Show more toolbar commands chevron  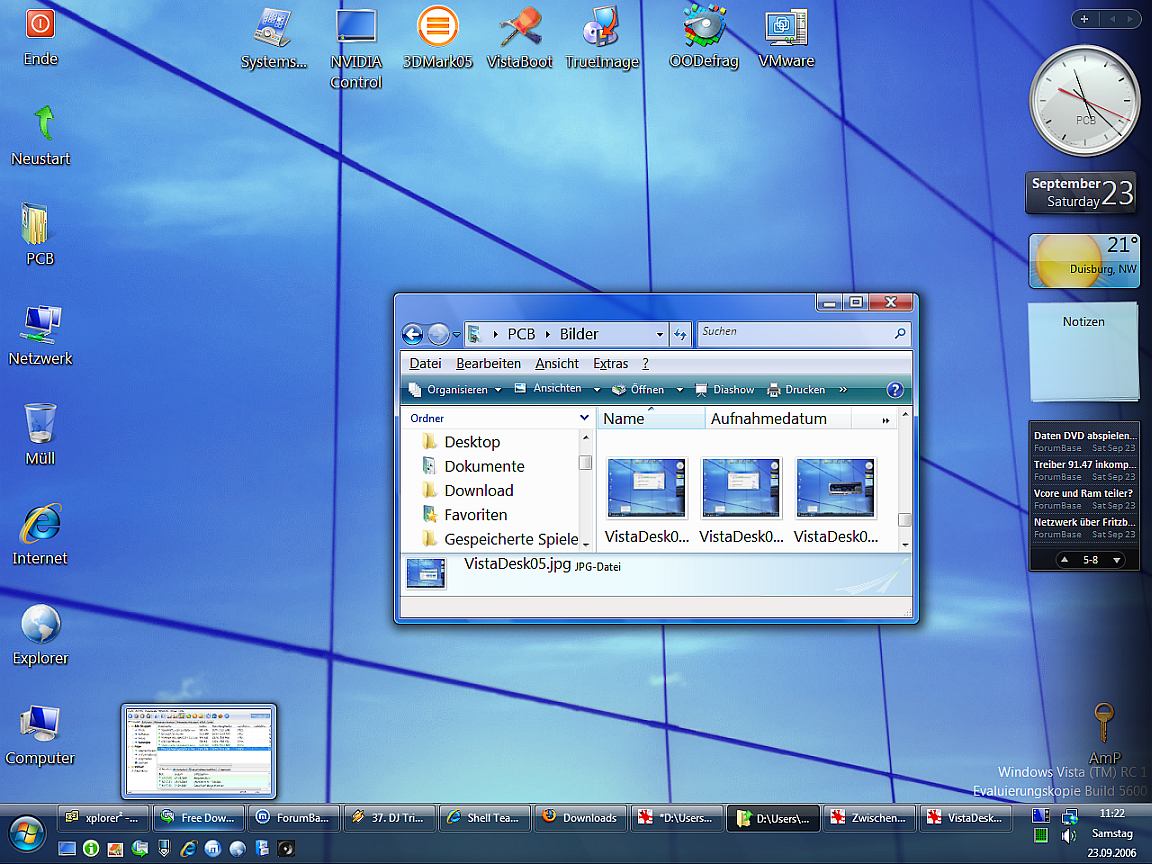coord(843,389)
